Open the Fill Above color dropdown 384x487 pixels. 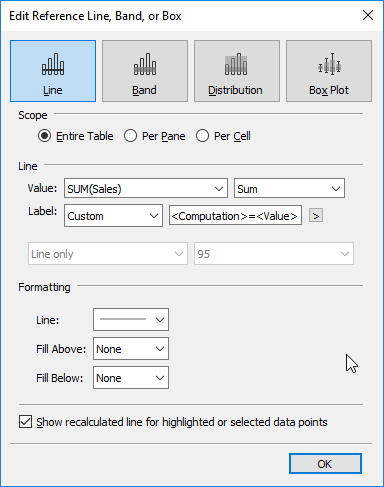click(x=131, y=349)
